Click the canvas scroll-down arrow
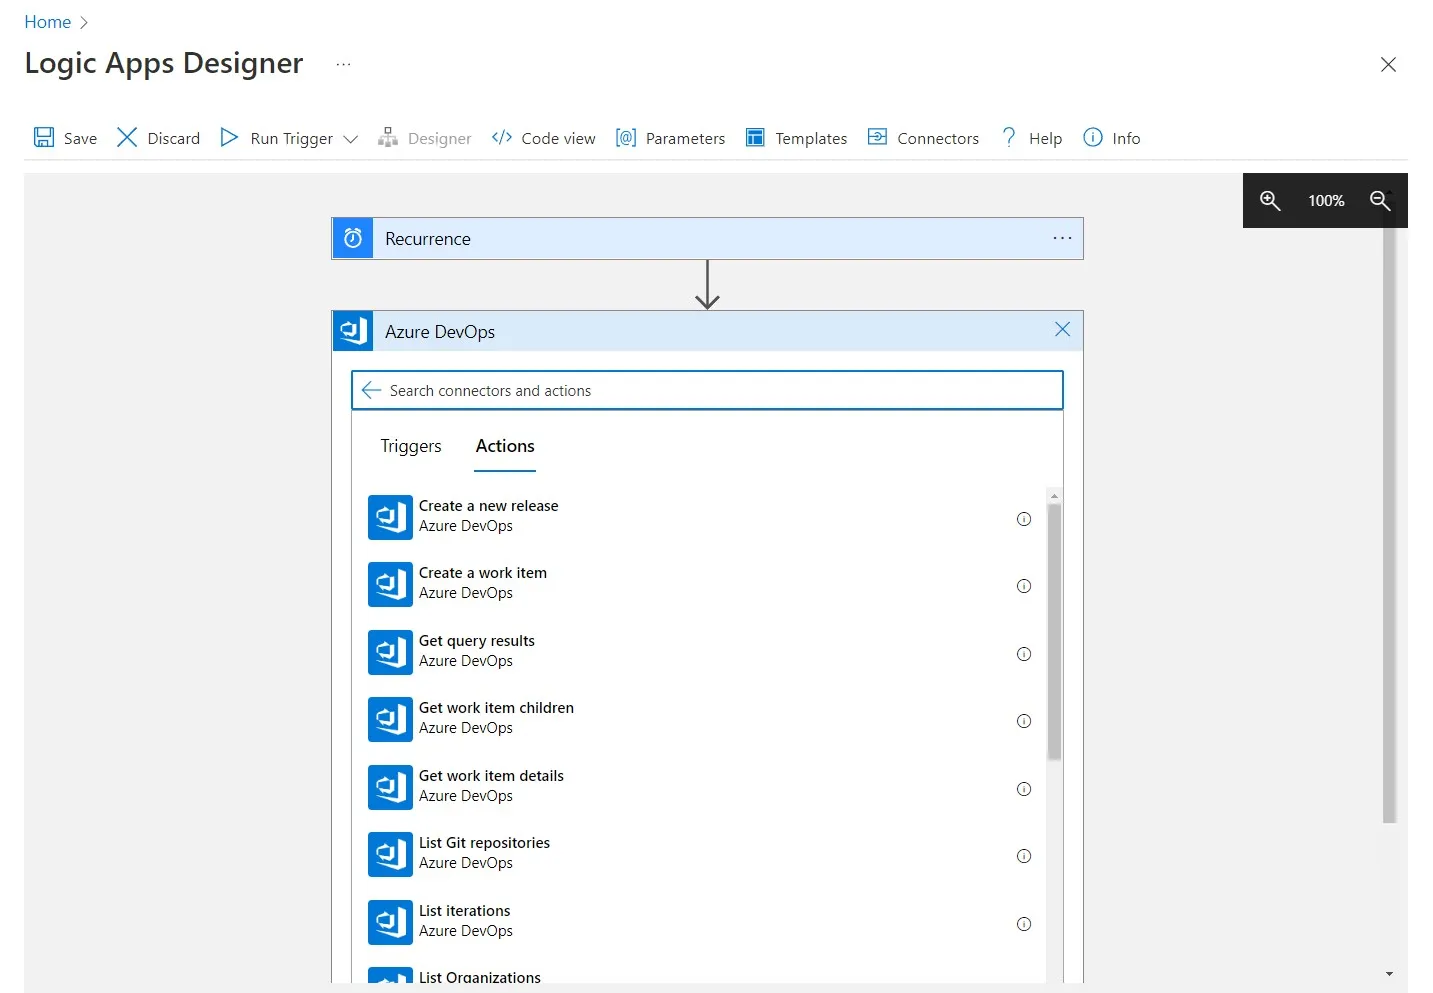The image size is (1433, 993). [1389, 973]
